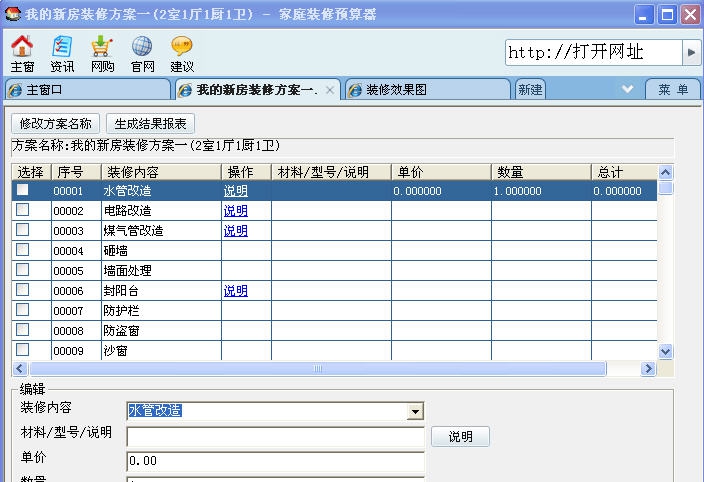Click the 总计 column header

click(624, 172)
